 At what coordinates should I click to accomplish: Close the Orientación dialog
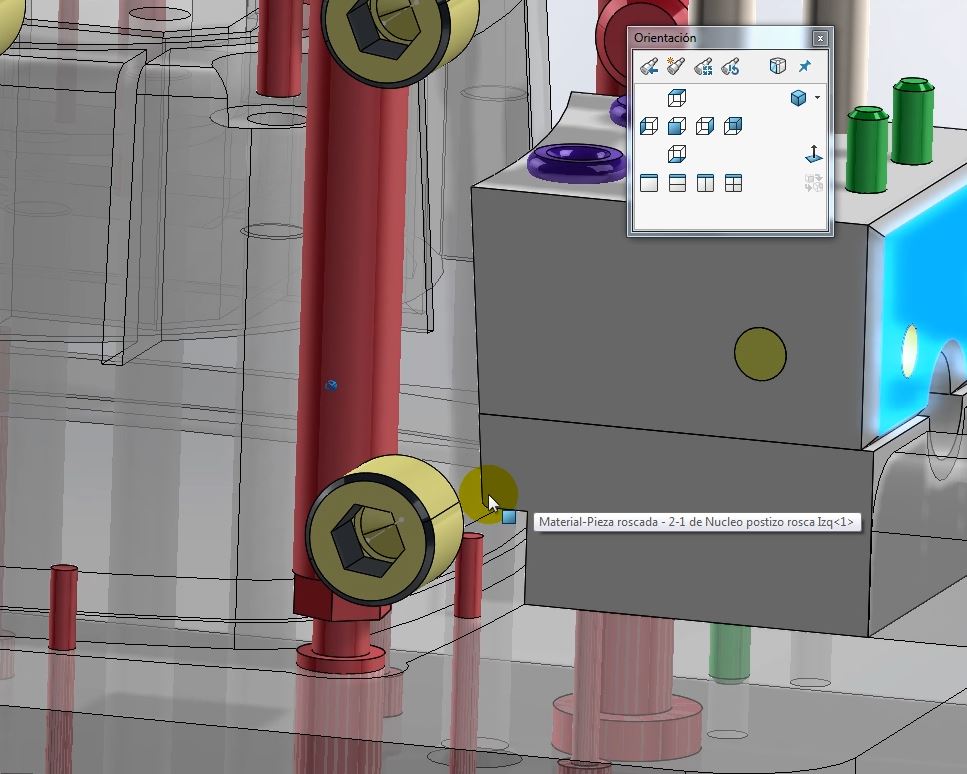[820, 39]
